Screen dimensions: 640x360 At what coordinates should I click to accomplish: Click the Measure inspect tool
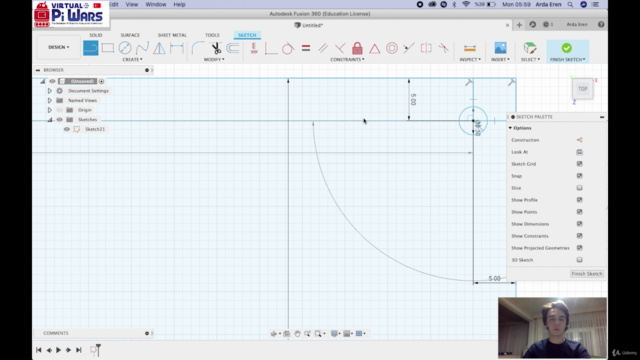pyautogui.click(x=470, y=48)
